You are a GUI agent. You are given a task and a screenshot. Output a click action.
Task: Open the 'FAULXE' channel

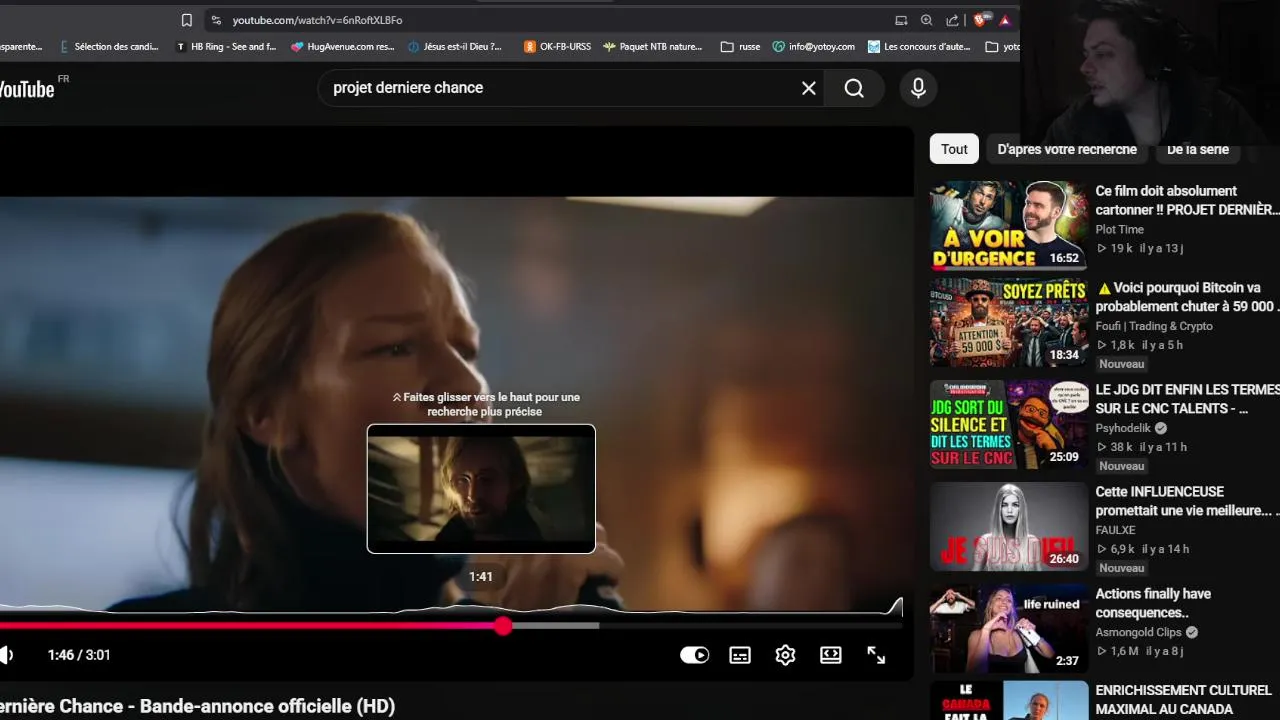pyautogui.click(x=1115, y=530)
